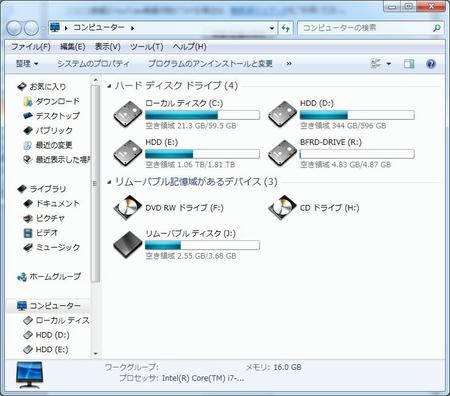Select the HDD (D:) drive icon
Screen dimensions: 450x396
tap(282, 114)
